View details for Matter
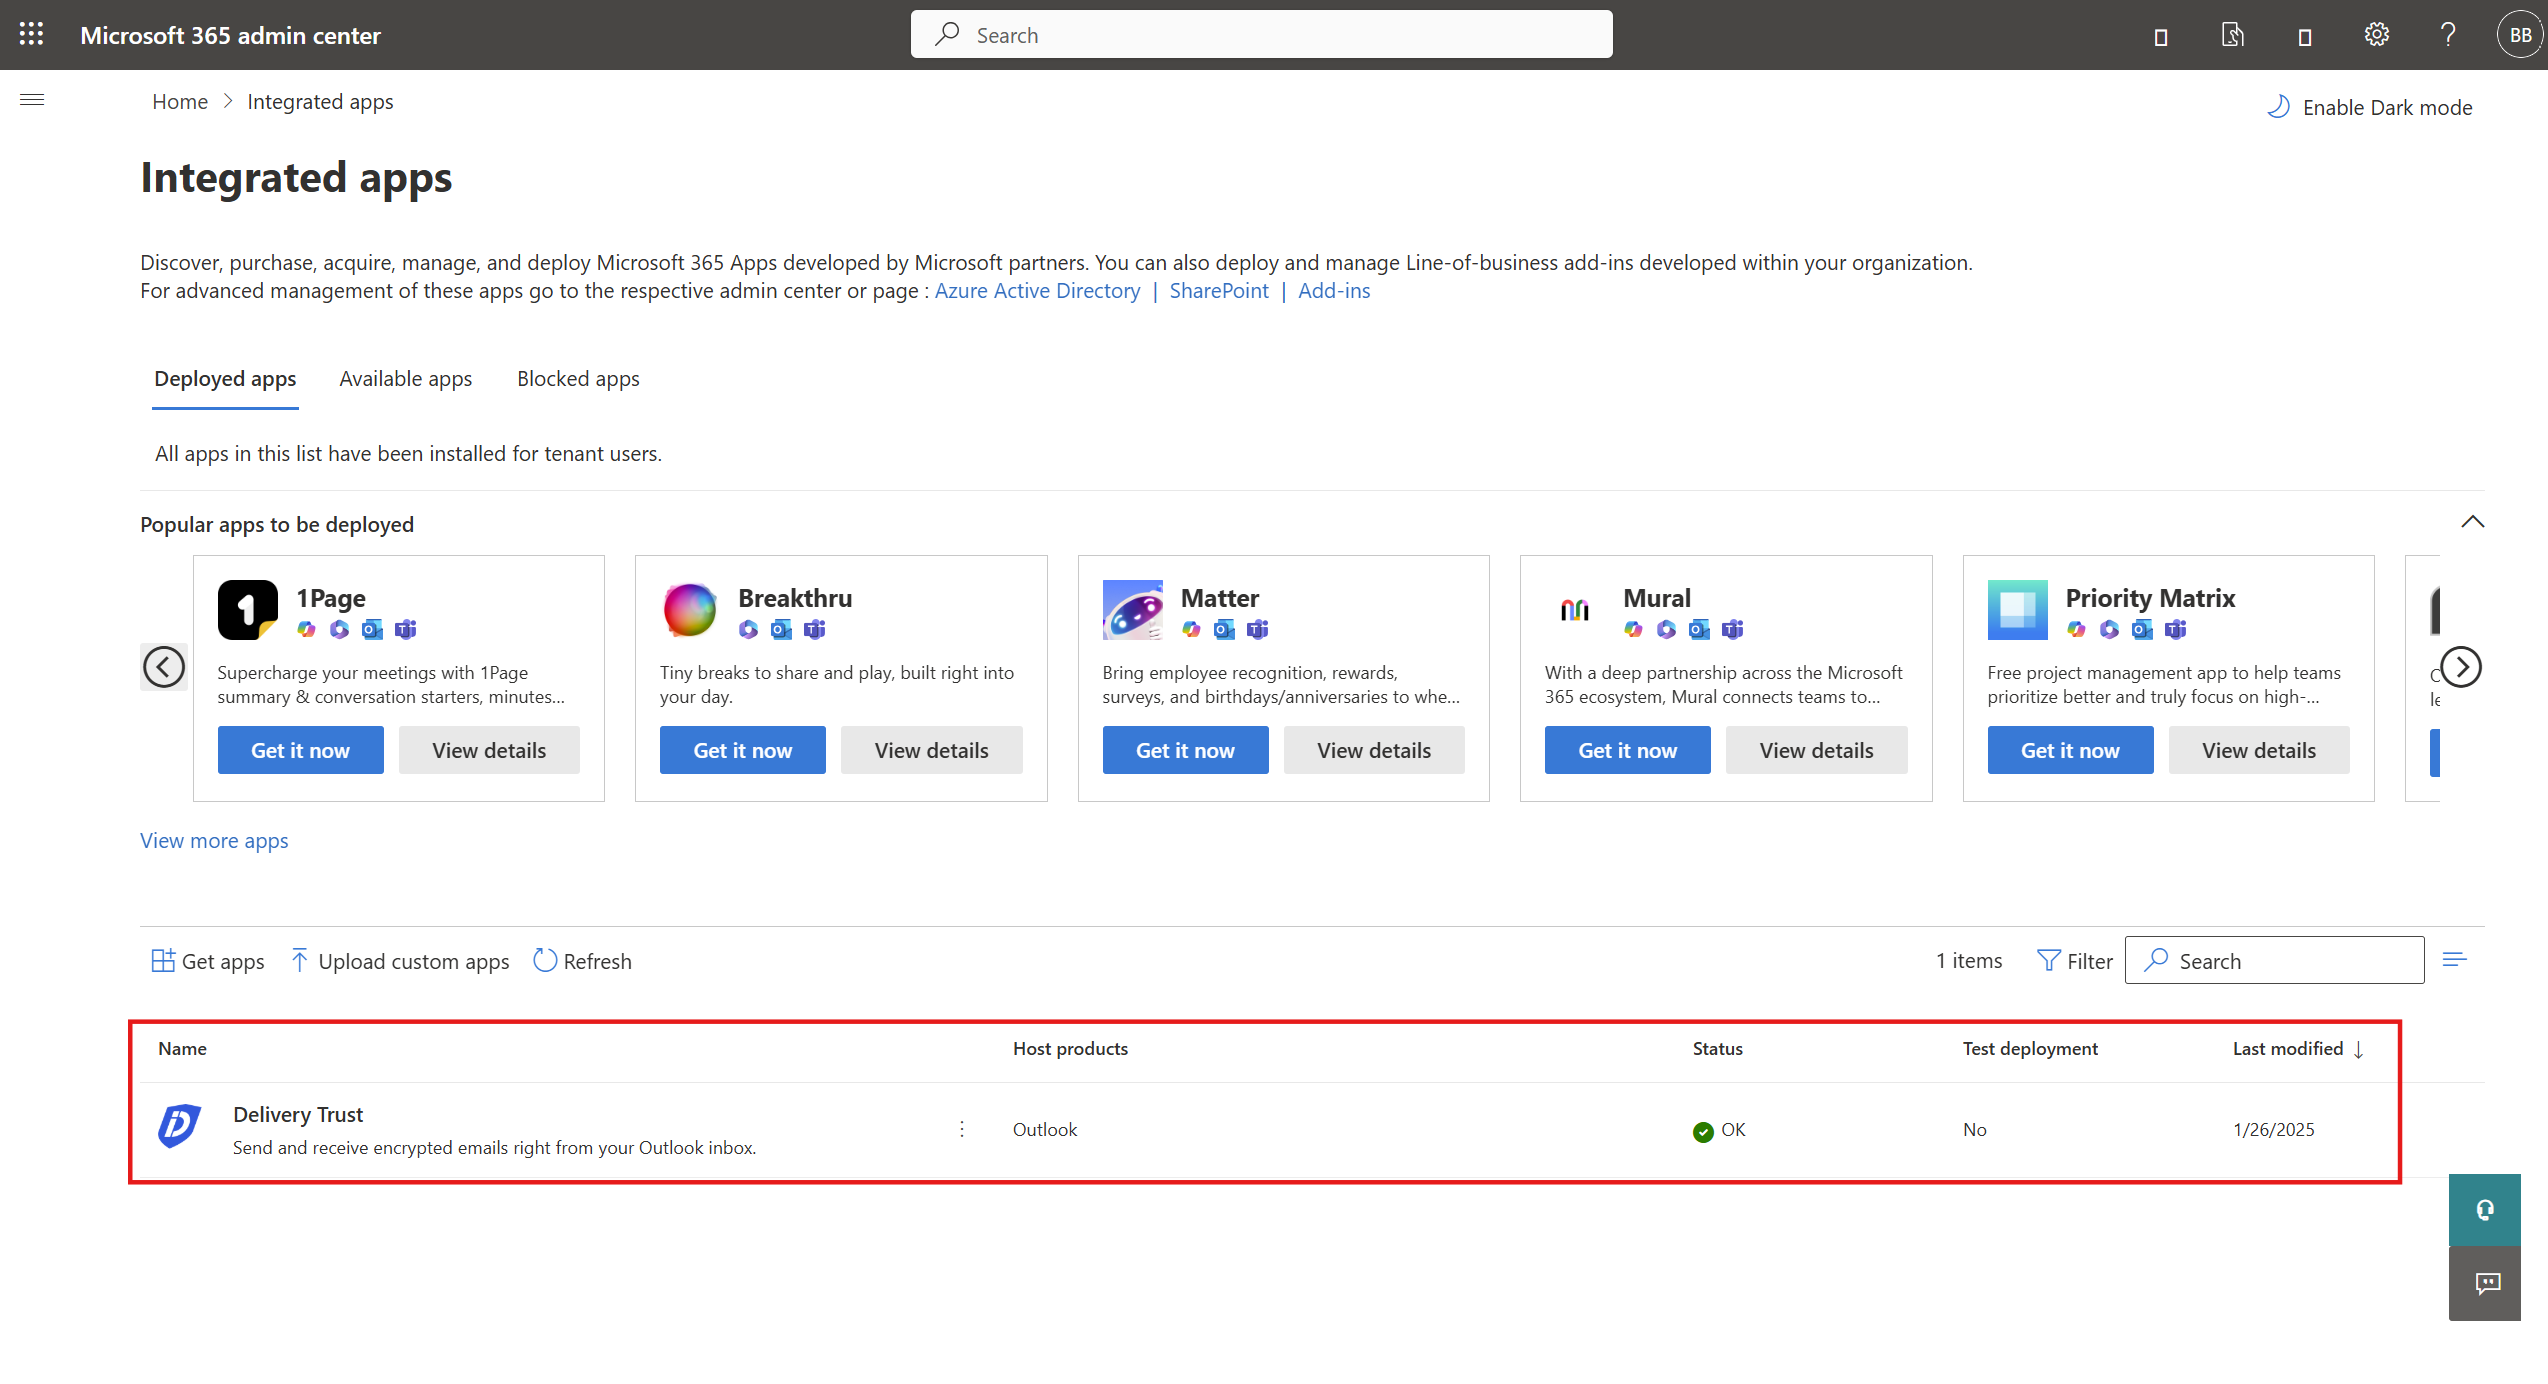The height and width of the screenshot is (1384, 2548). [x=1374, y=750]
